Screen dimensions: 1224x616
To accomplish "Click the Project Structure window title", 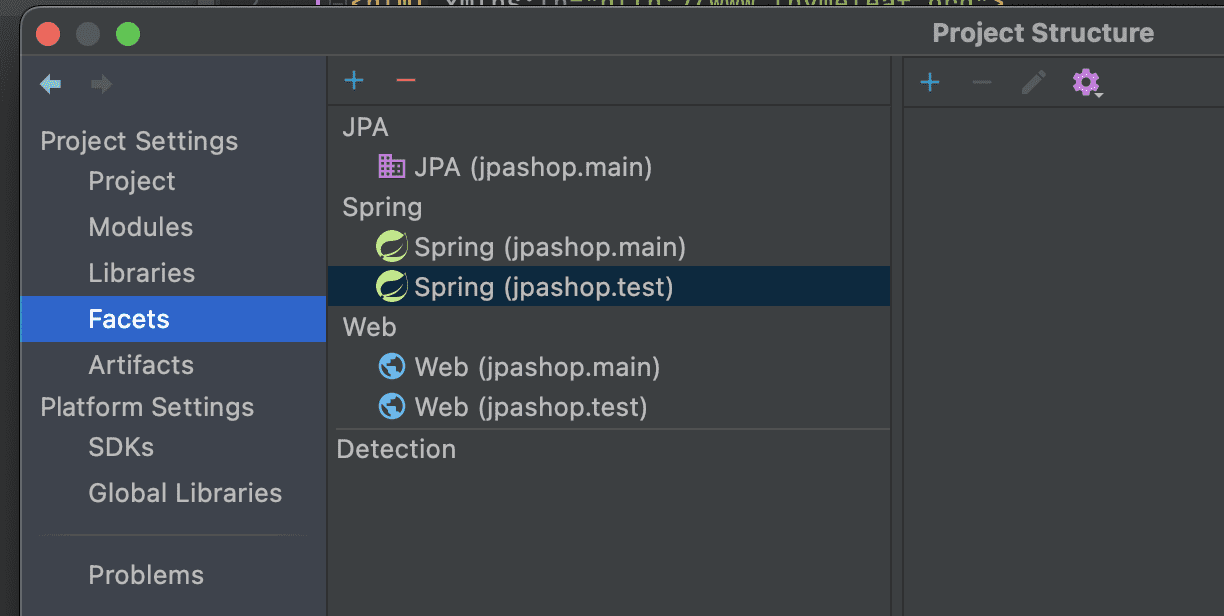I will coord(1043,33).
